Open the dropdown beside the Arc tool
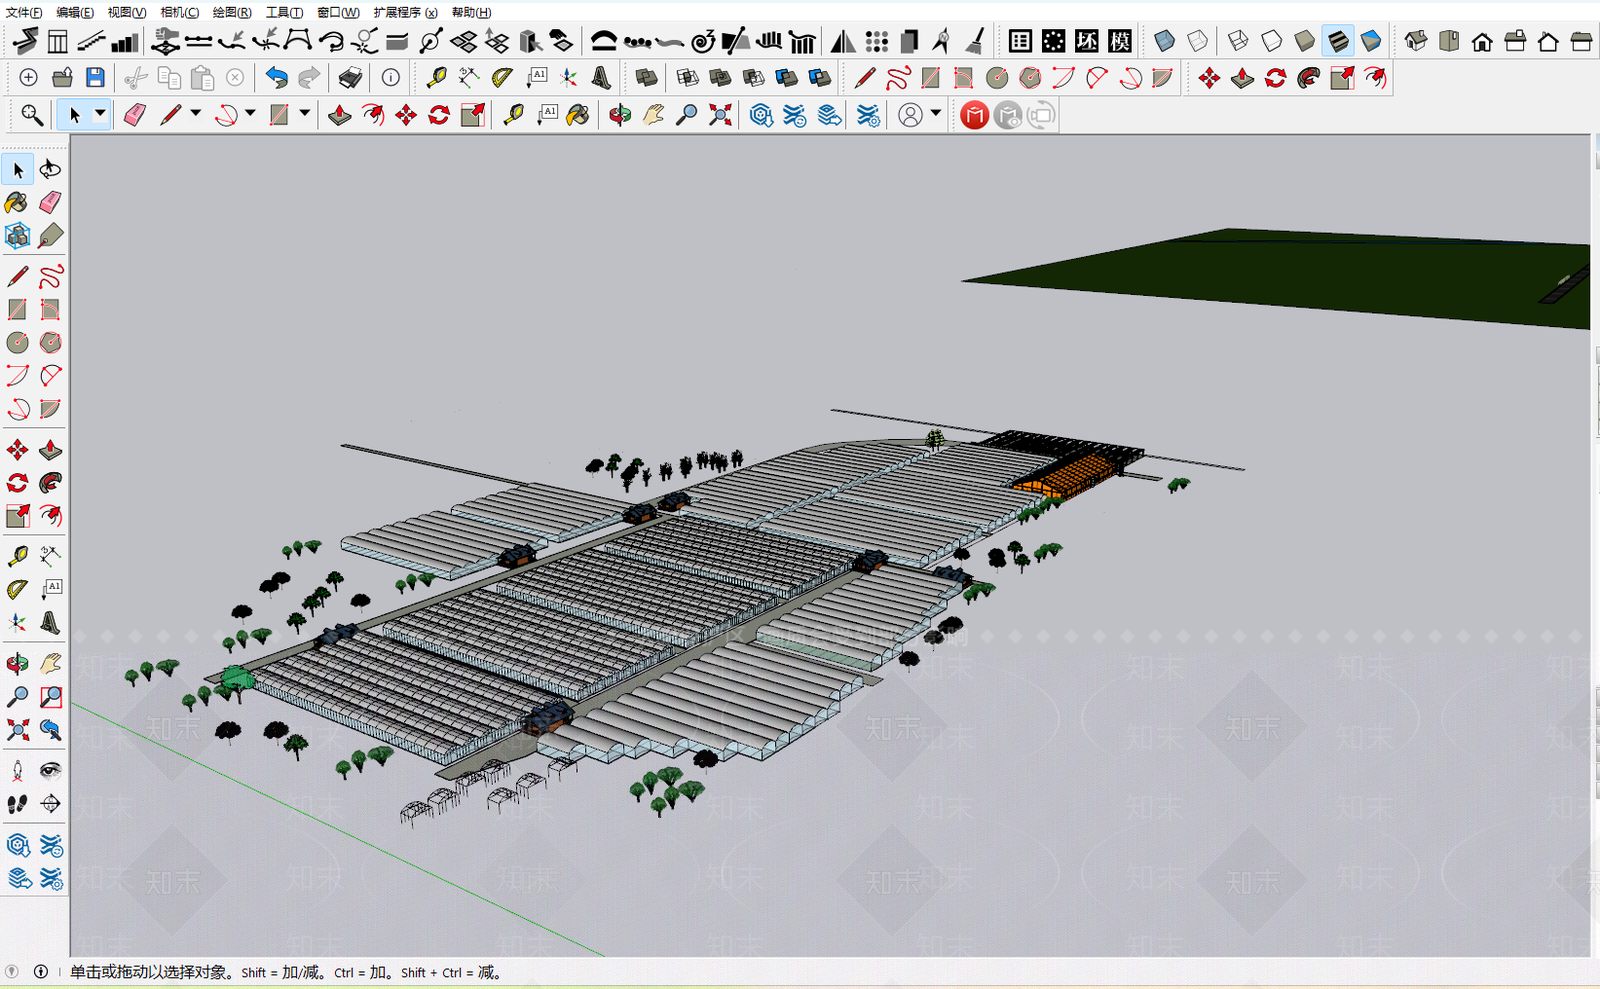The width and height of the screenshot is (1600, 989). [x=250, y=115]
